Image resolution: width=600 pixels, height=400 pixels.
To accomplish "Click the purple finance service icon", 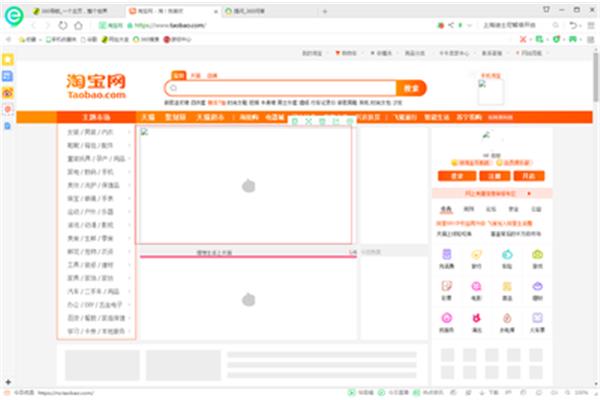I will [538, 286].
